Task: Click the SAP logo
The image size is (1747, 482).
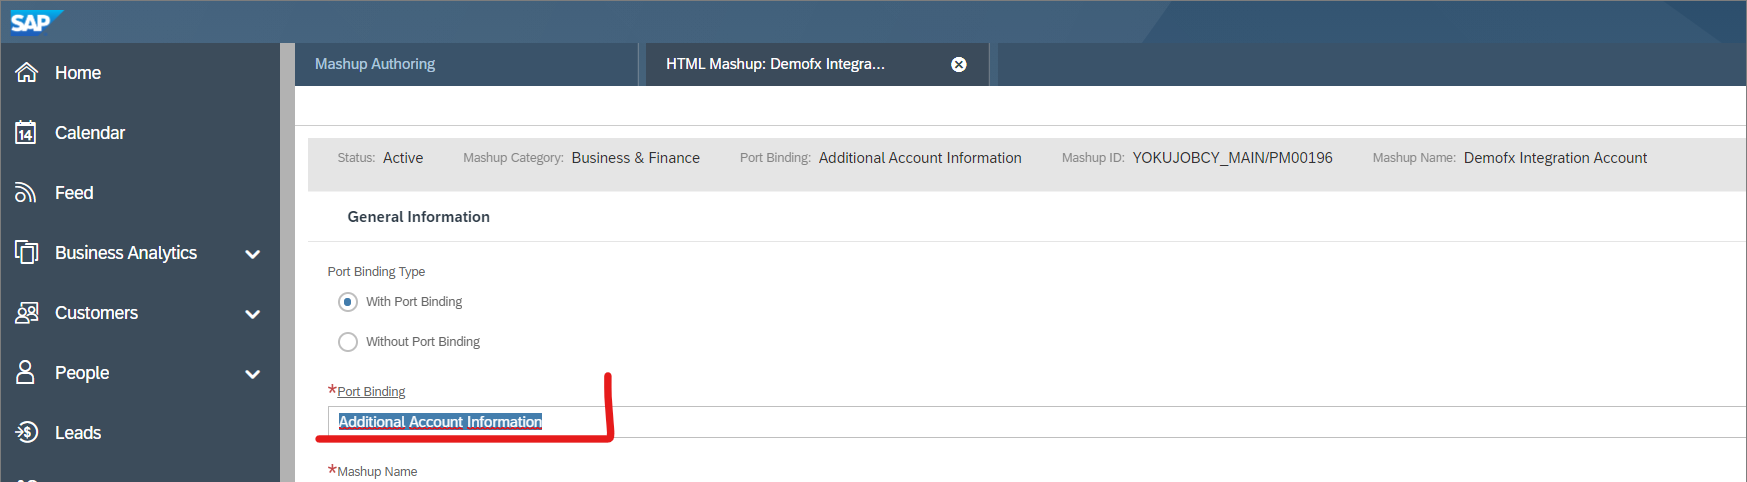Action: coord(34,21)
